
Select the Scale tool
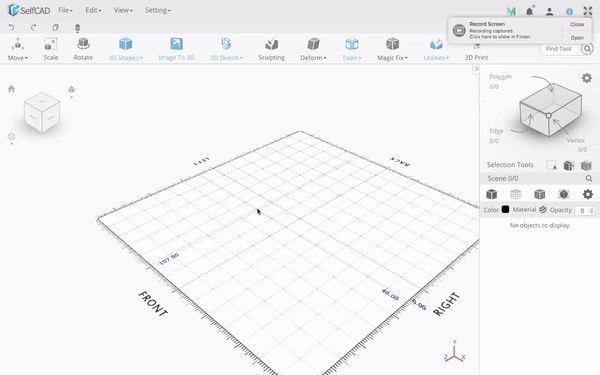pos(51,49)
